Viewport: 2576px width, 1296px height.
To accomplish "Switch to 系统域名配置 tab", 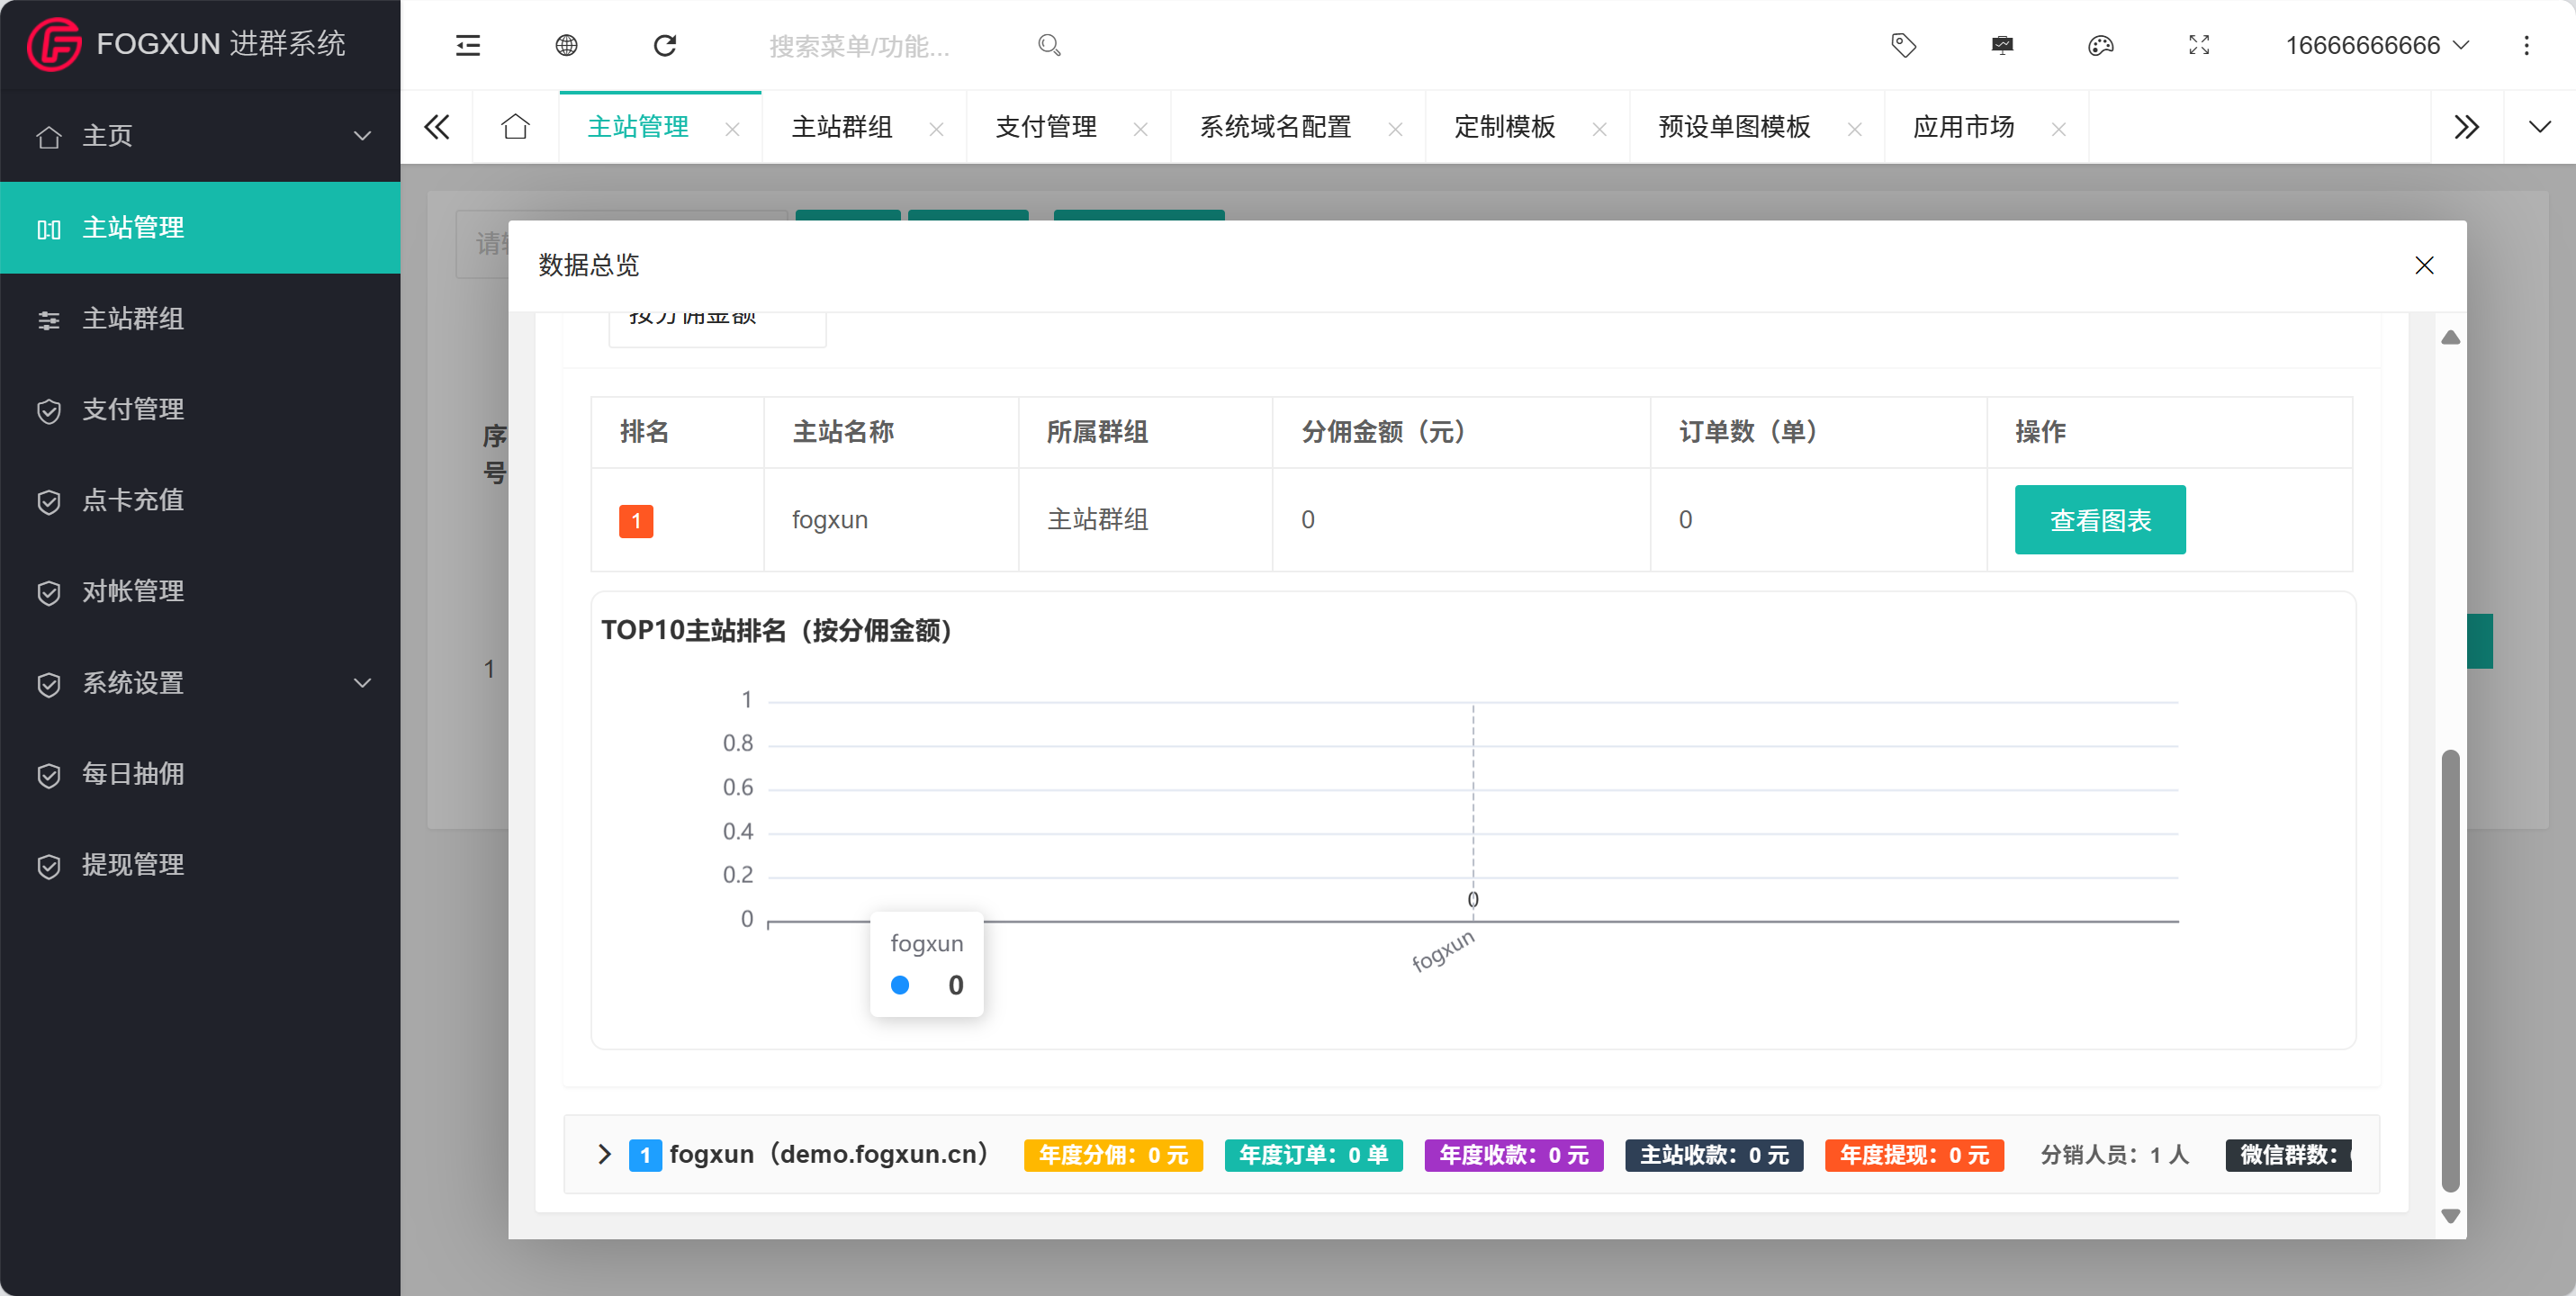I will coord(1275,127).
